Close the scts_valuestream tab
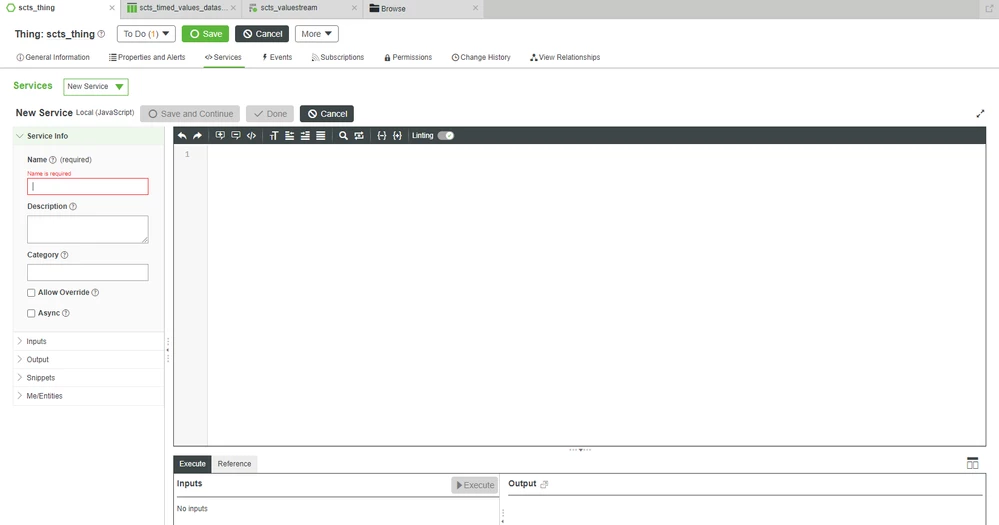The height and width of the screenshot is (525, 999). click(354, 8)
